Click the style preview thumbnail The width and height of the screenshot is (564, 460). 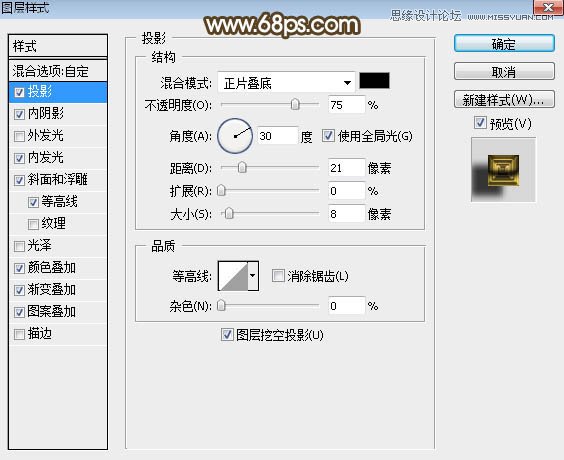pos(503,170)
